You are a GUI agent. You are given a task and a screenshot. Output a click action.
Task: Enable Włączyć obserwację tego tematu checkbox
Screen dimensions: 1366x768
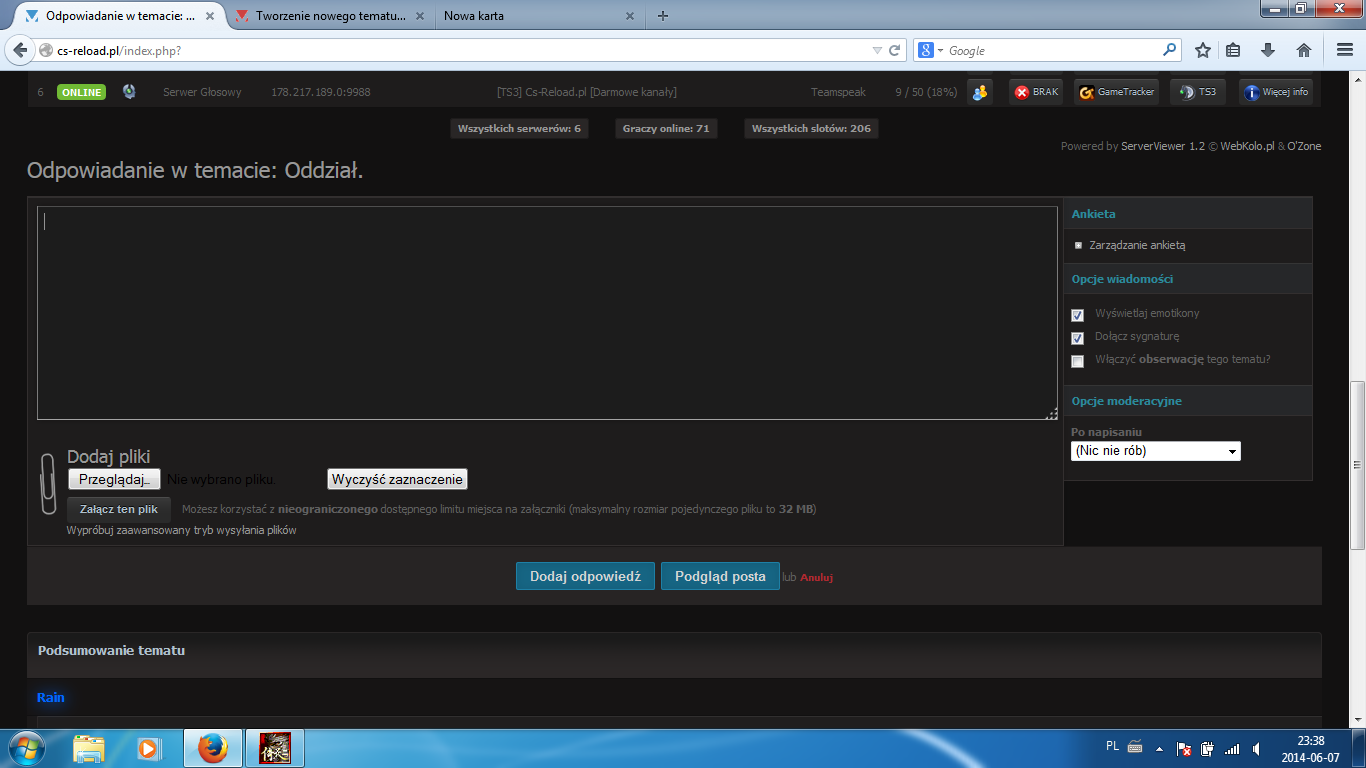click(1077, 361)
